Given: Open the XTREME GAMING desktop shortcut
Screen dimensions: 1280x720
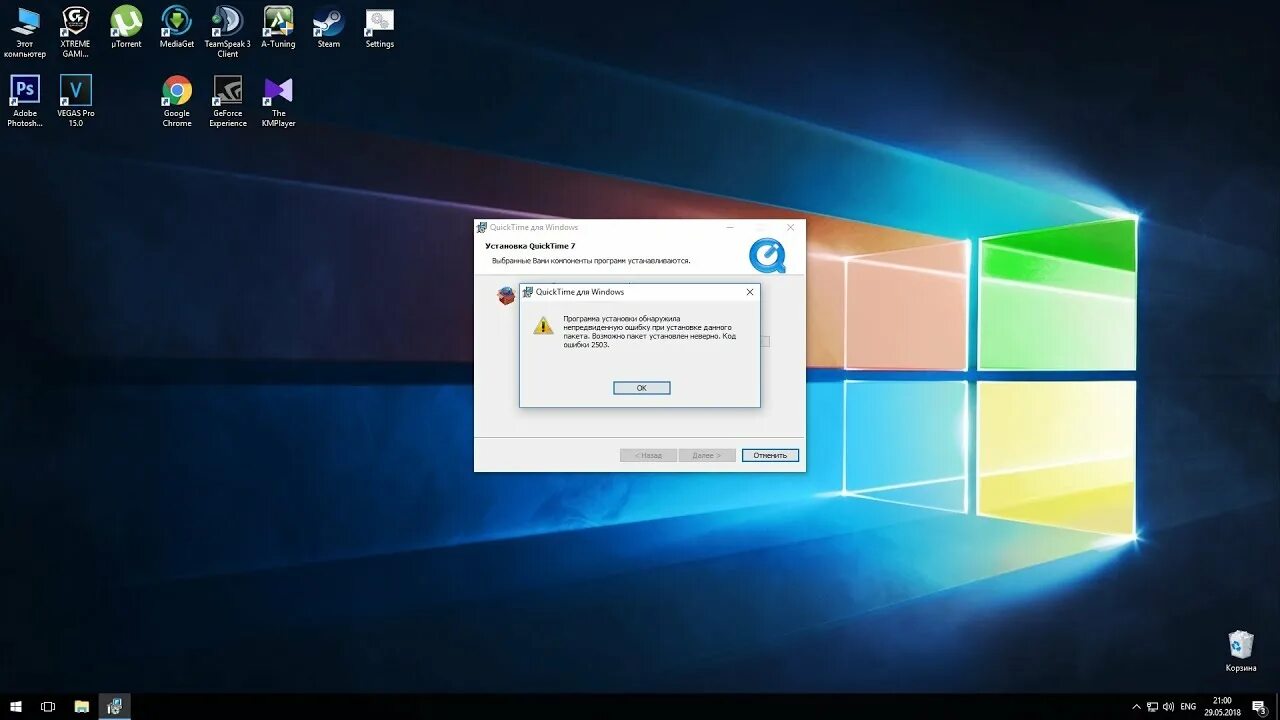Looking at the screenshot, I should click(75, 32).
